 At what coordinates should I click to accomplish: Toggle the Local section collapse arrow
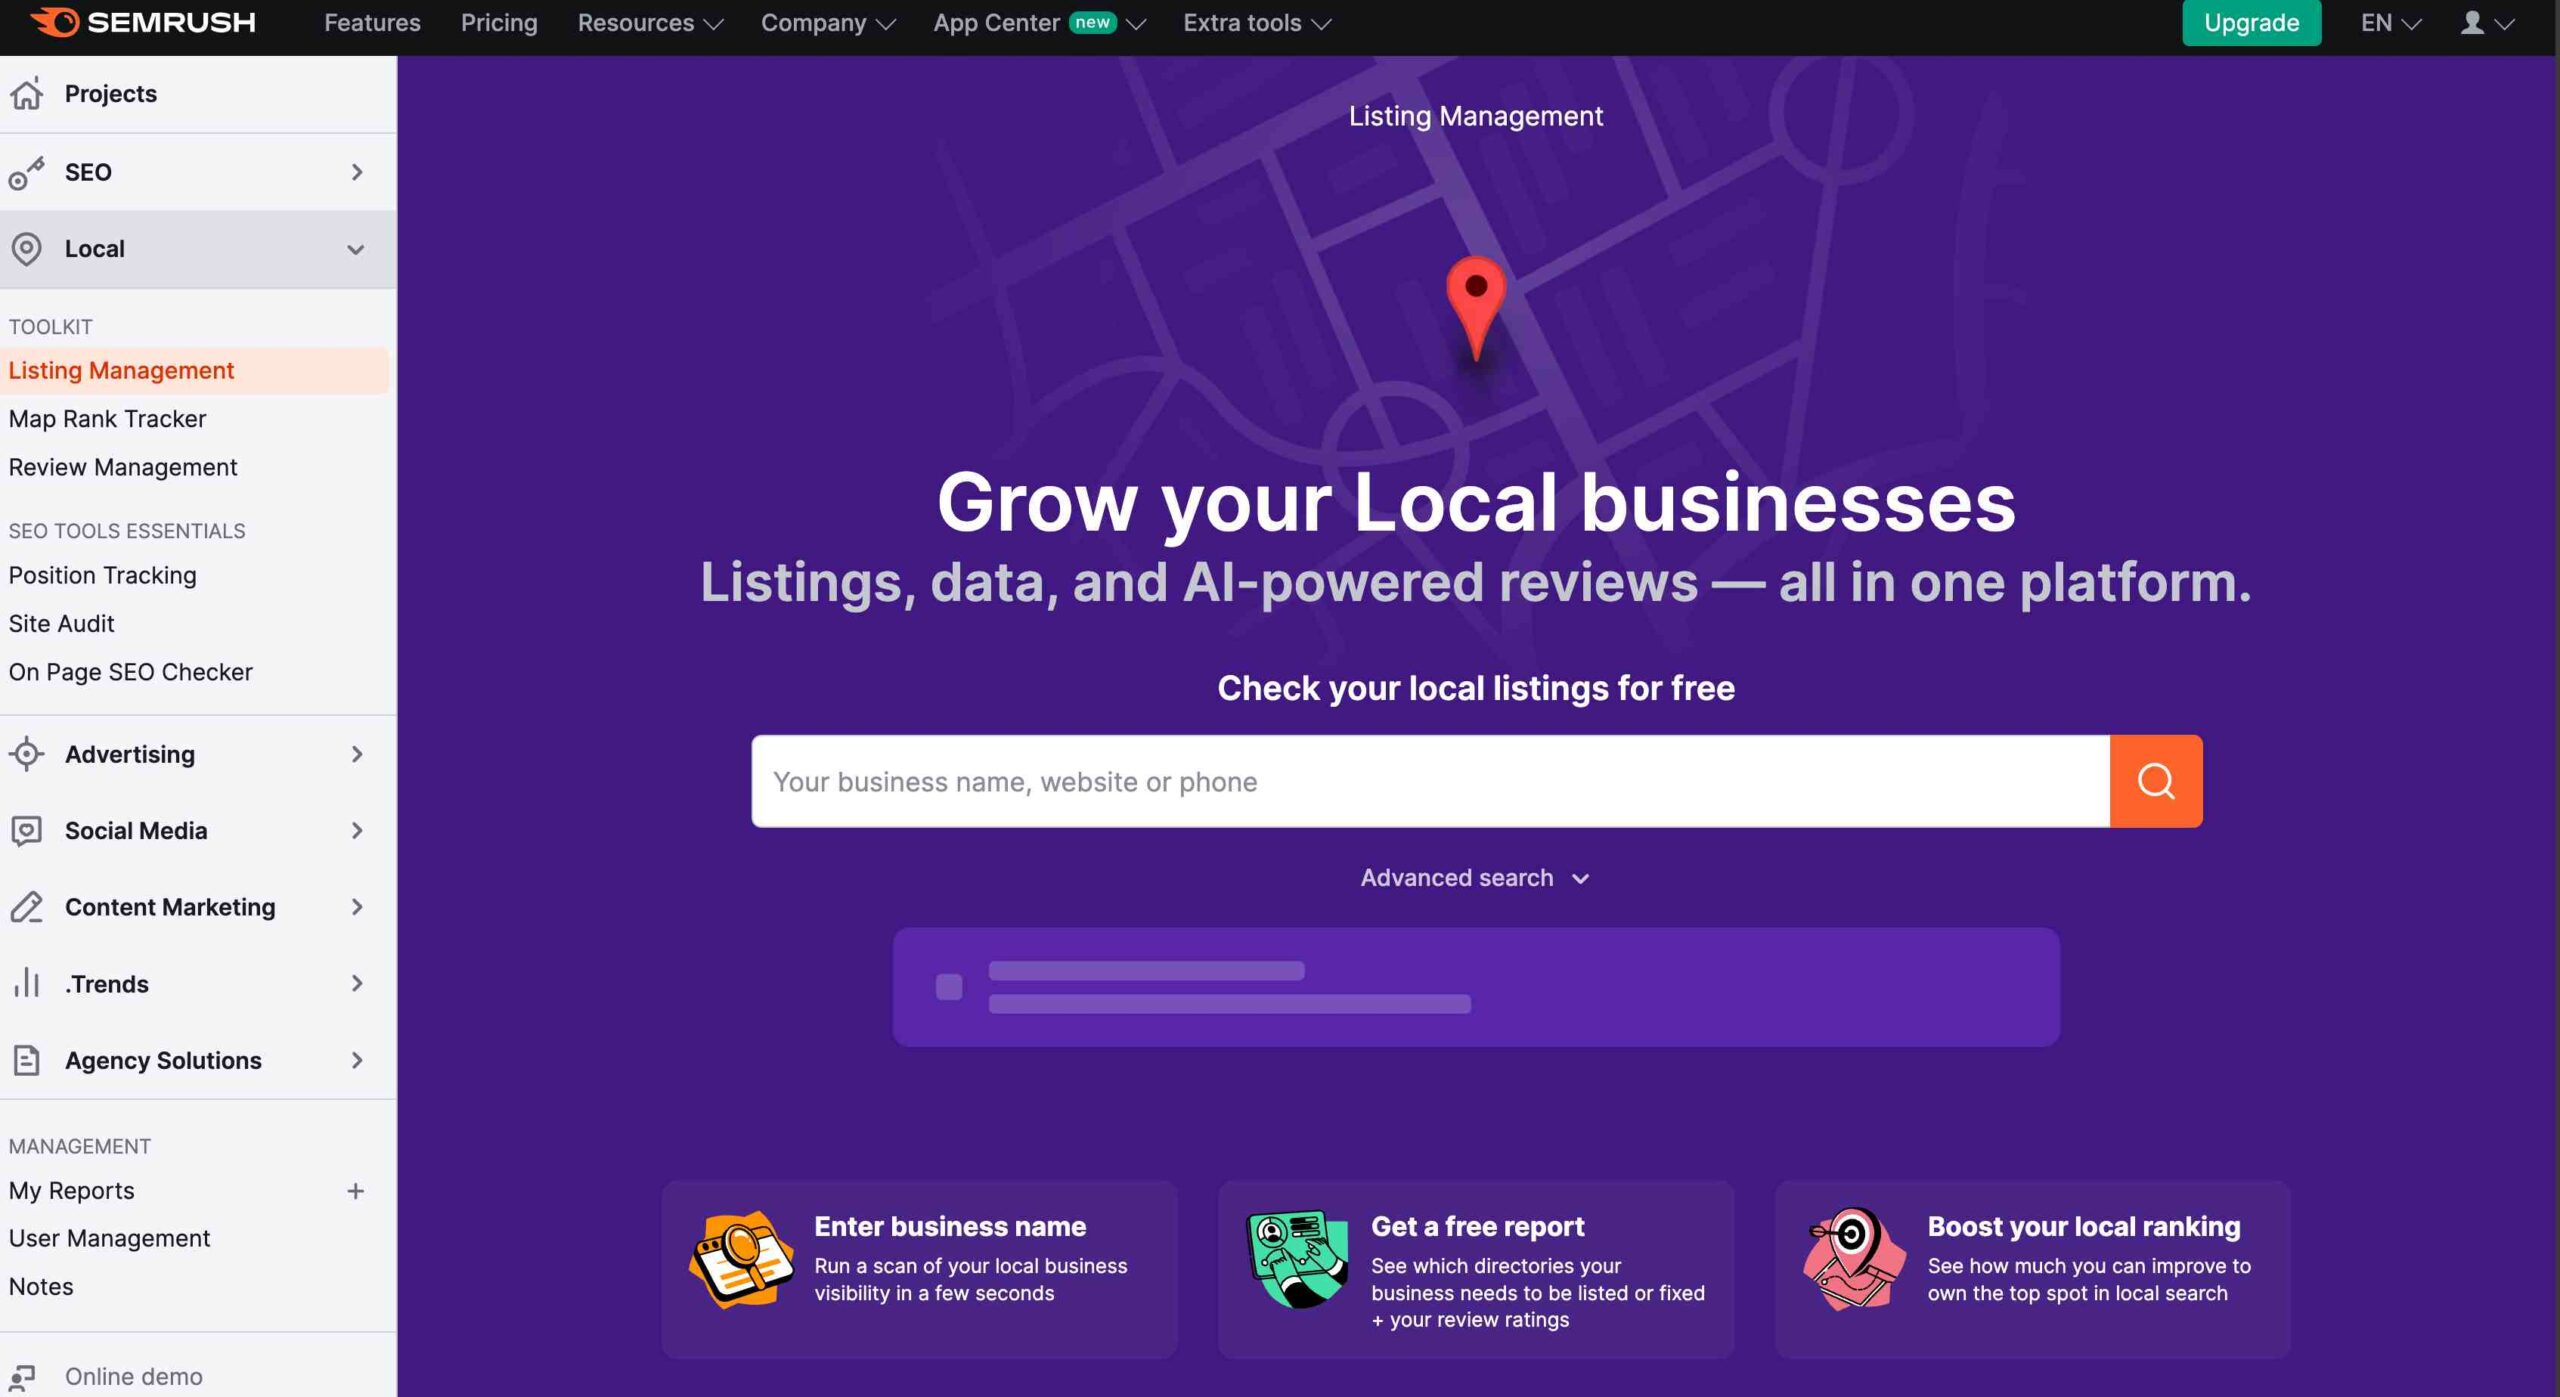click(x=356, y=248)
